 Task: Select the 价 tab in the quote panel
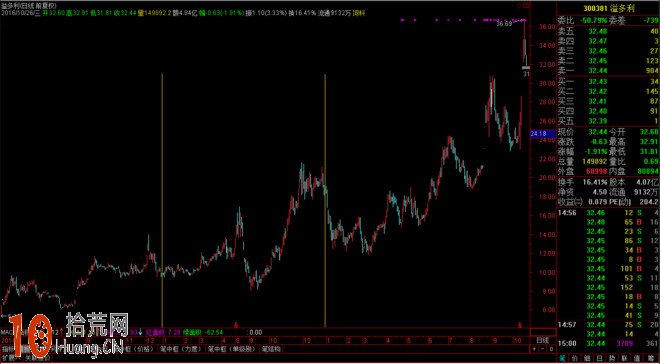pyautogui.click(x=575, y=358)
